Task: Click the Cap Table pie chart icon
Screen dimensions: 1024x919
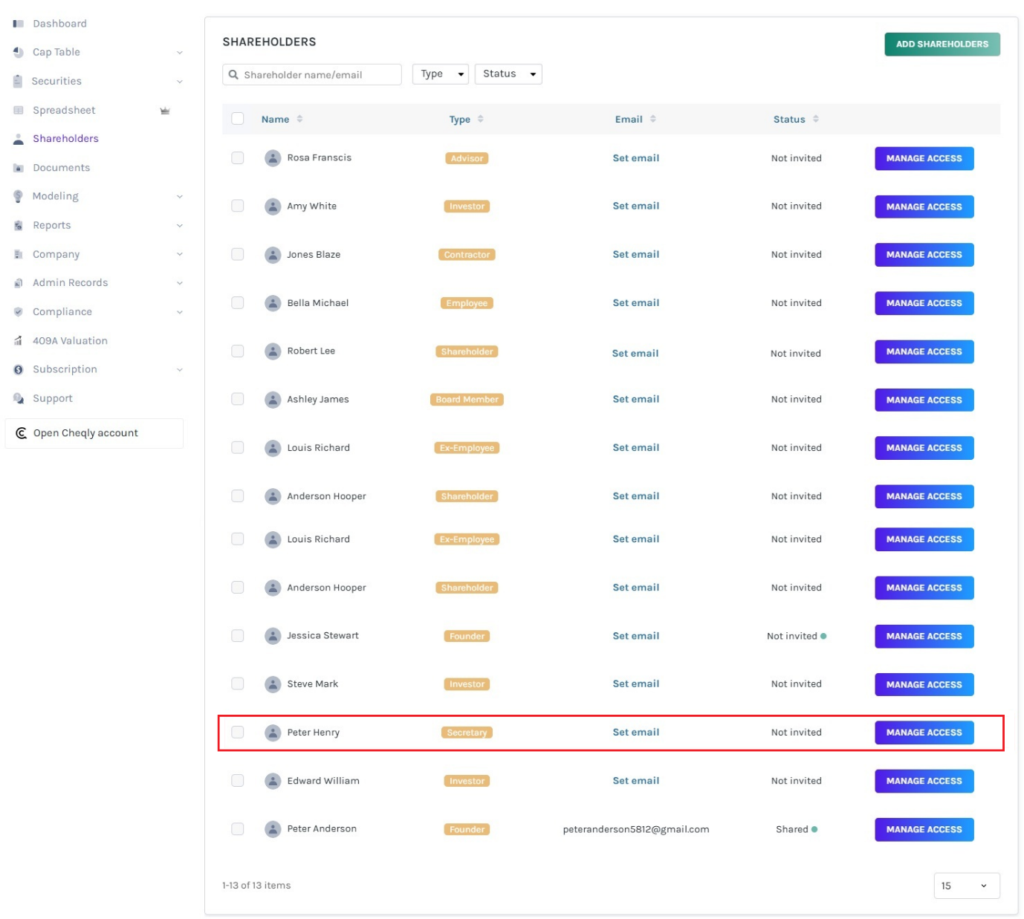Action: click(x=18, y=52)
